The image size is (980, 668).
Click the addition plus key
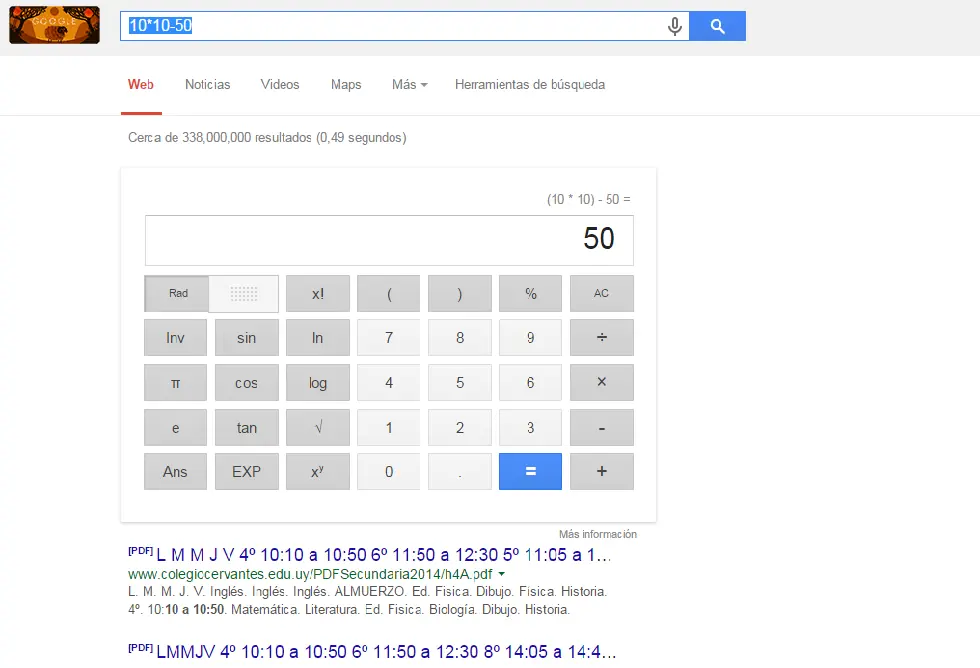[602, 472]
